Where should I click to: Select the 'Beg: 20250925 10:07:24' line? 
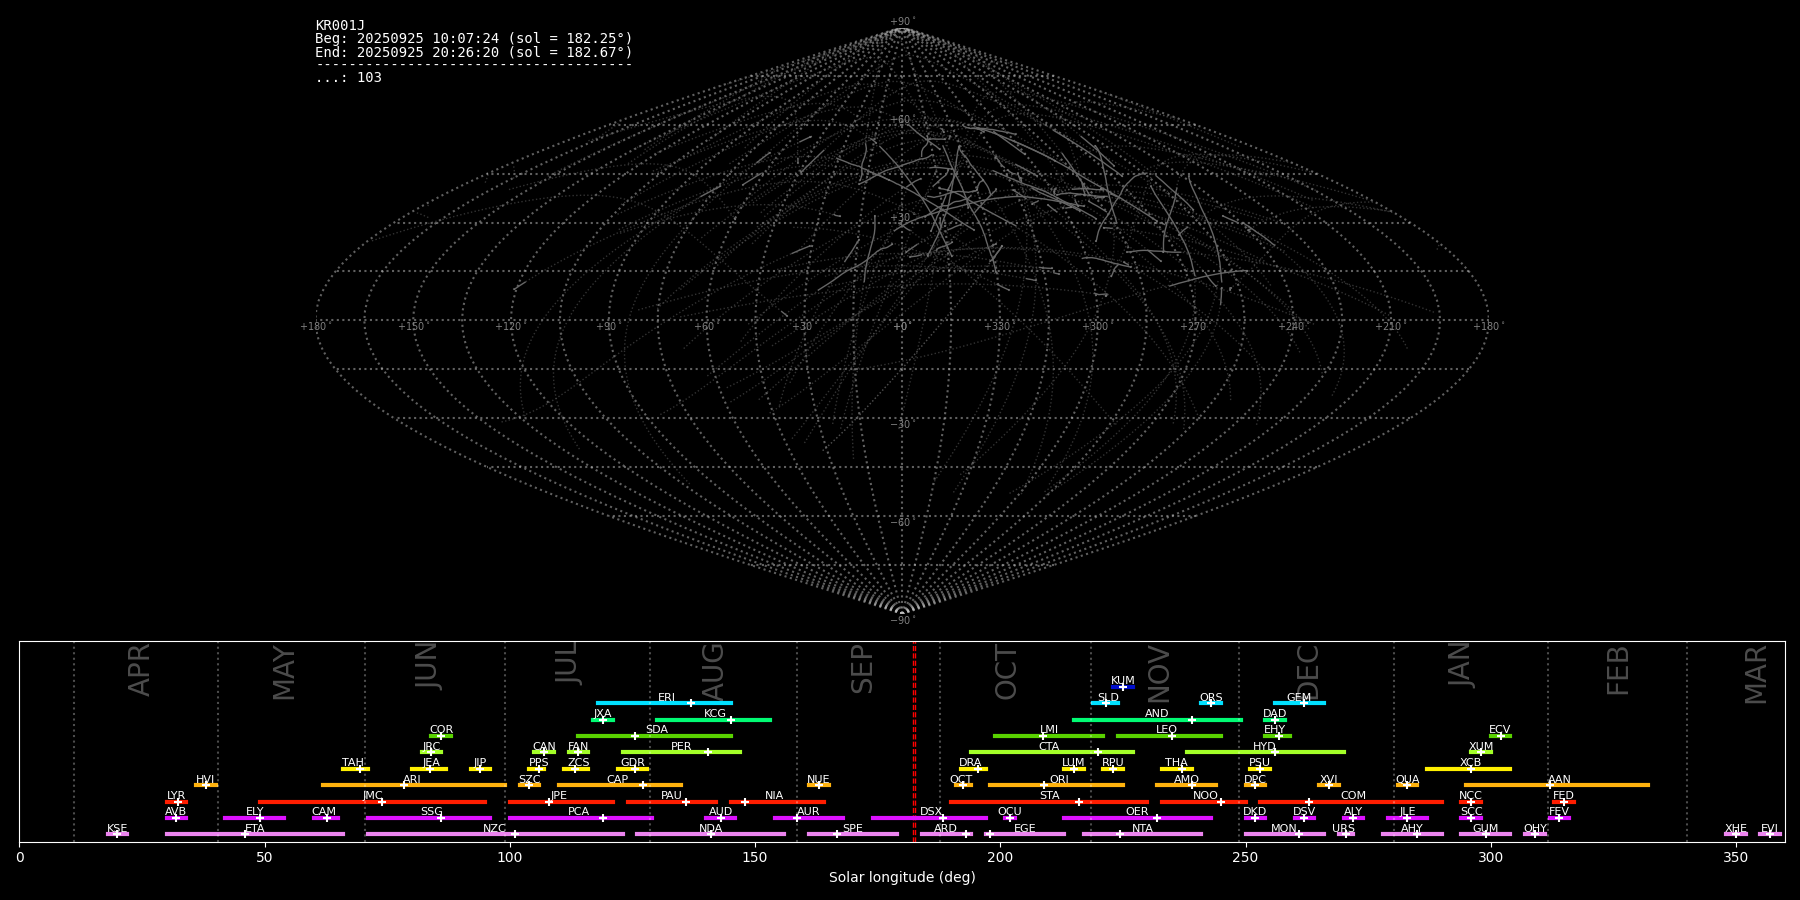pyautogui.click(x=474, y=39)
